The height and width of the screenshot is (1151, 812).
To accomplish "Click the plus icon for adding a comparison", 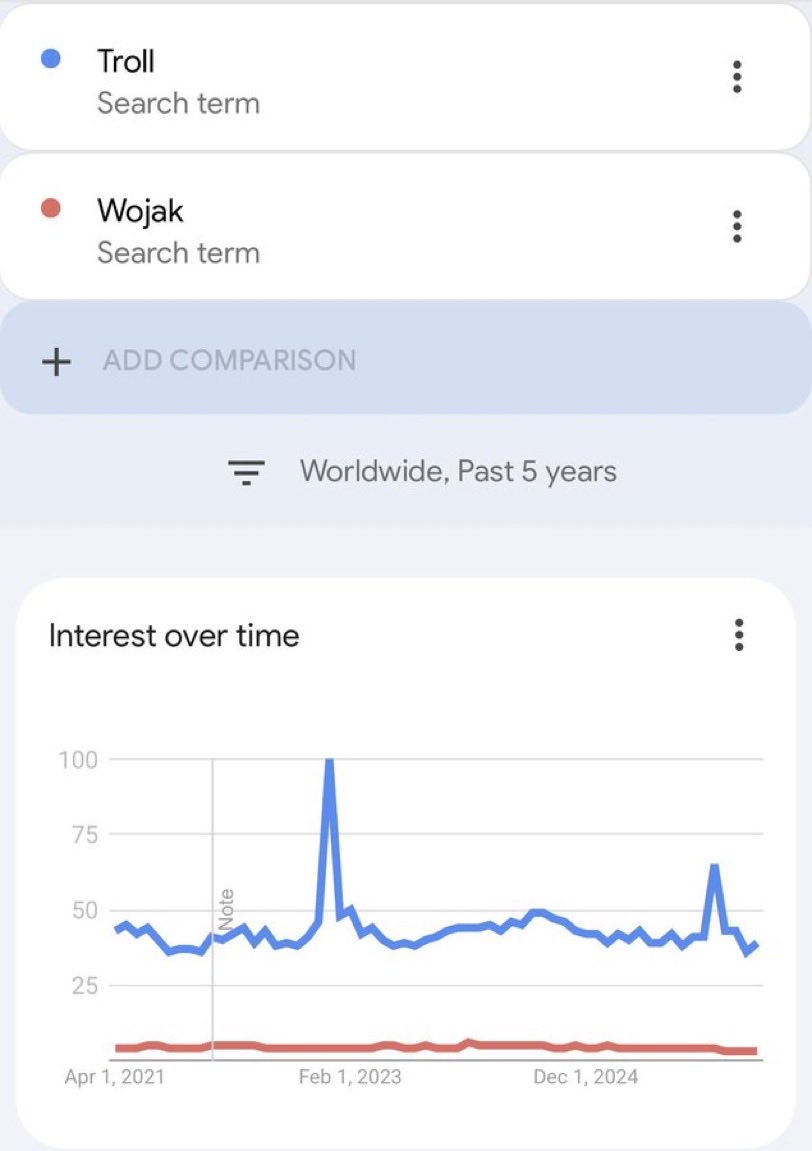I will click(x=57, y=361).
